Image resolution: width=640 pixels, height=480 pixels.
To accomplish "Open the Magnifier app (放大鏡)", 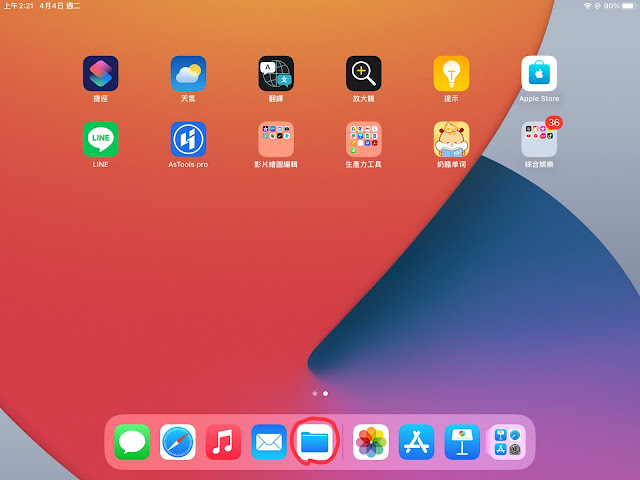I will coord(364,73).
